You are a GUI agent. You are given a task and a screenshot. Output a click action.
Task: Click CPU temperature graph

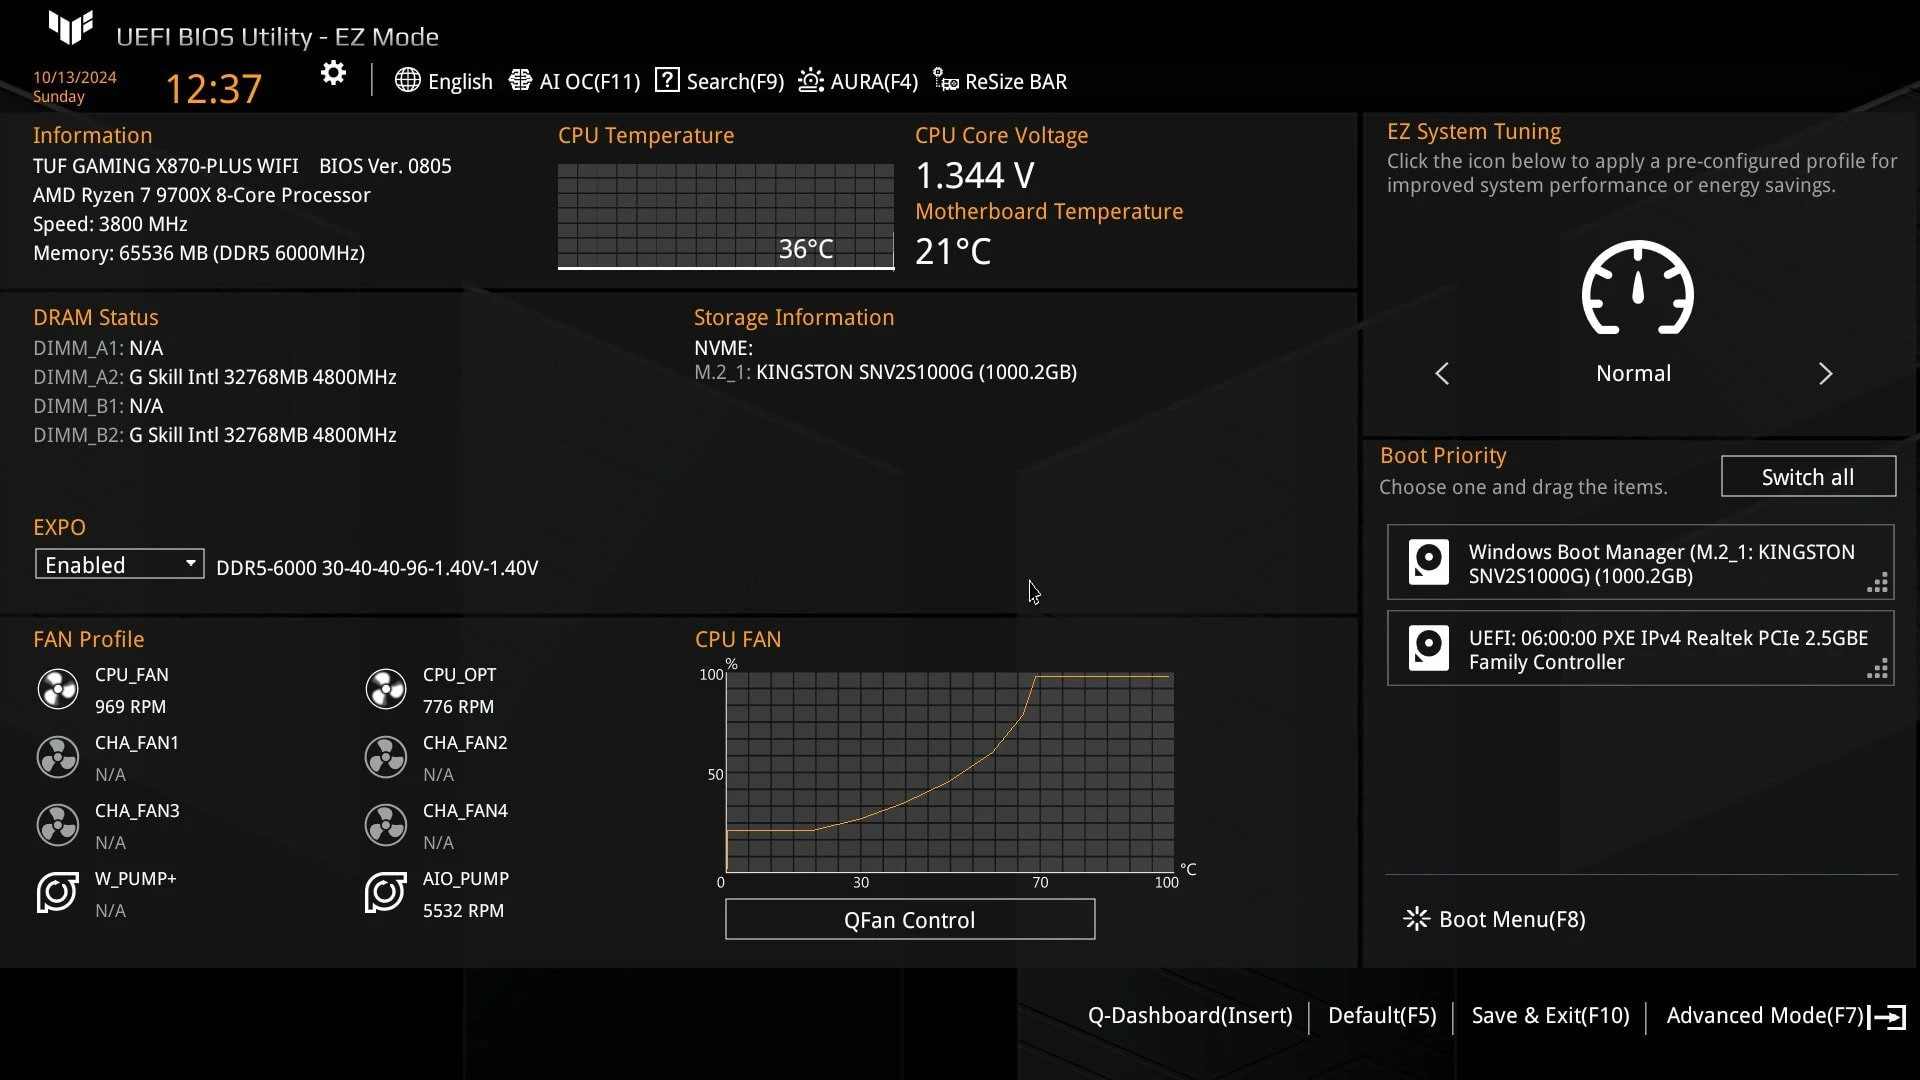726,217
